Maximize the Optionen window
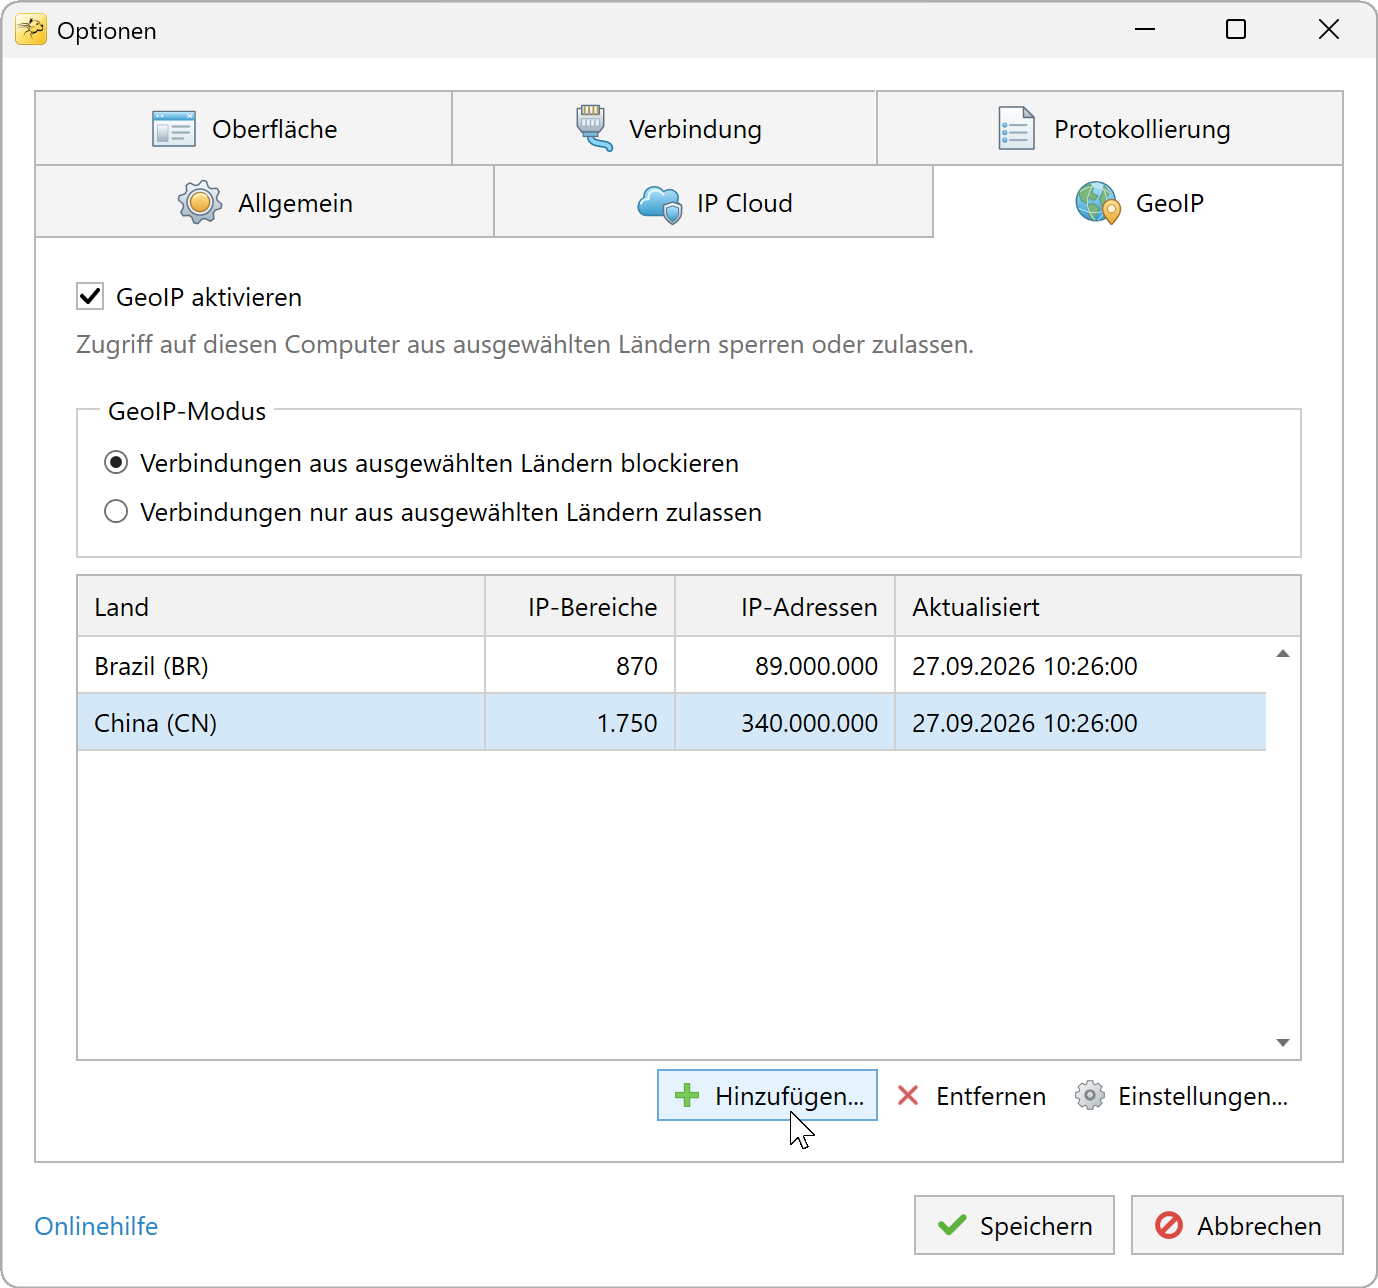The width and height of the screenshot is (1378, 1288). pyautogui.click(x=1236, y=30)
